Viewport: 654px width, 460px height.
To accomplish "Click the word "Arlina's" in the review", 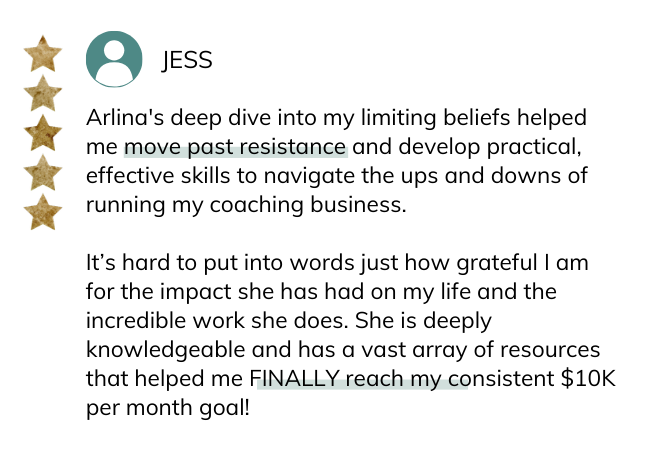I will (124, 119).
